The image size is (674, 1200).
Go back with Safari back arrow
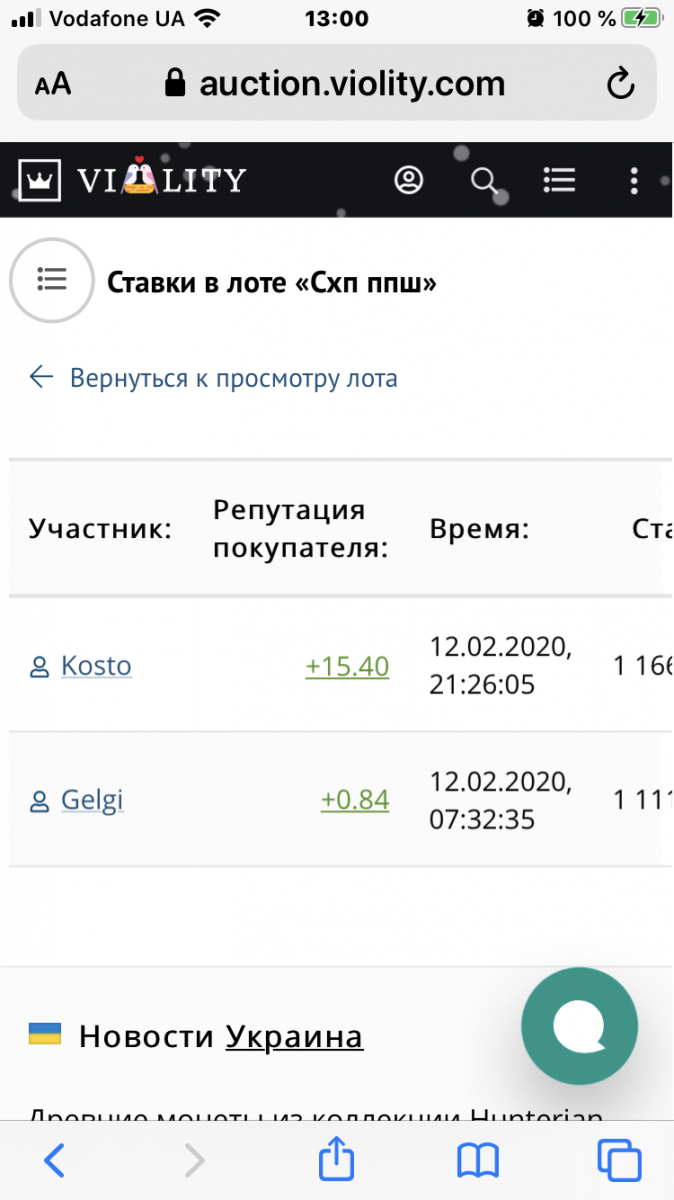coord(55,1160)
